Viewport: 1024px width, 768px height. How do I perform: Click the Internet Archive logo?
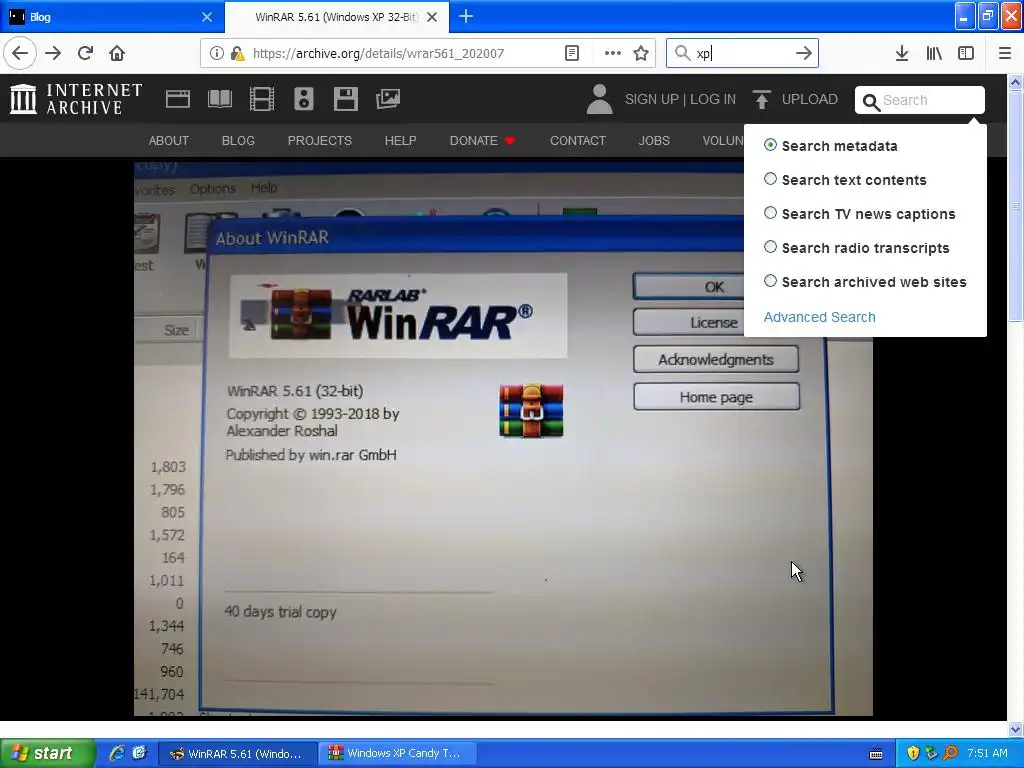coord(76,99)
